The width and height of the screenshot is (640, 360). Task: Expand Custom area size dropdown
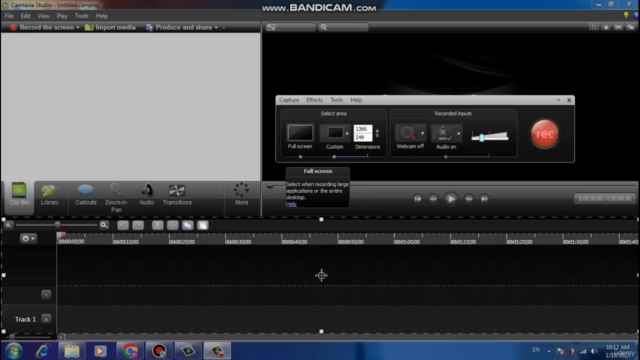tap(347, 133)
